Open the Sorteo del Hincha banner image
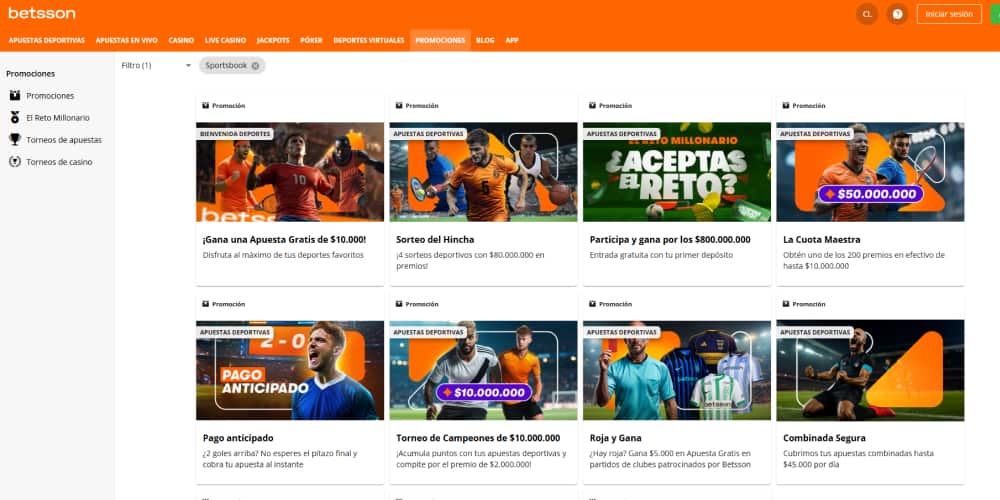The height and width of the screenshot is (500, 1000). [483, 172]
